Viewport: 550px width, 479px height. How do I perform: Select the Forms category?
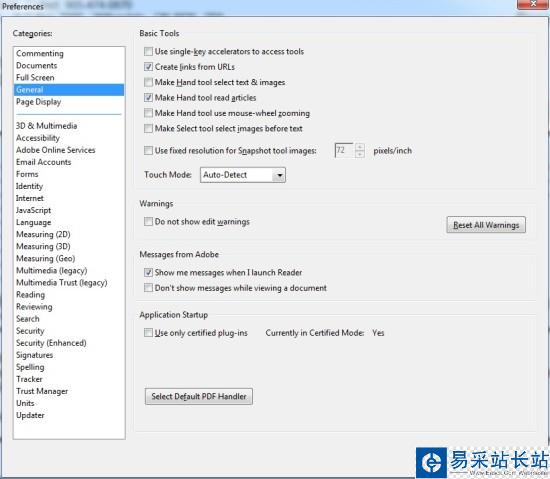[69, 174]
